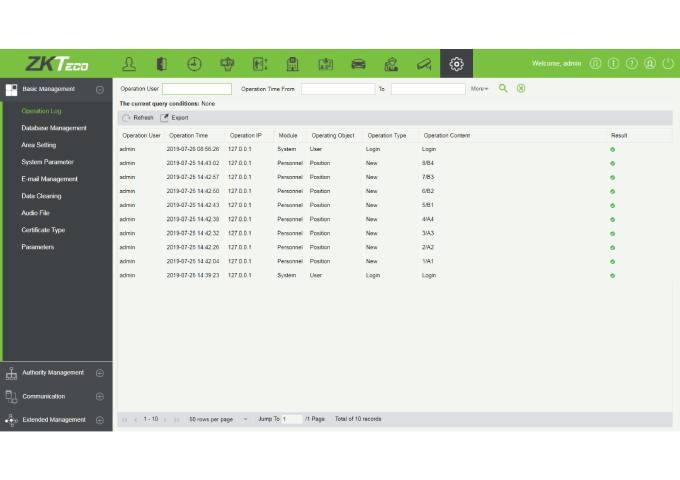
Task: Select the System gear icon
Action: [456, 64]
